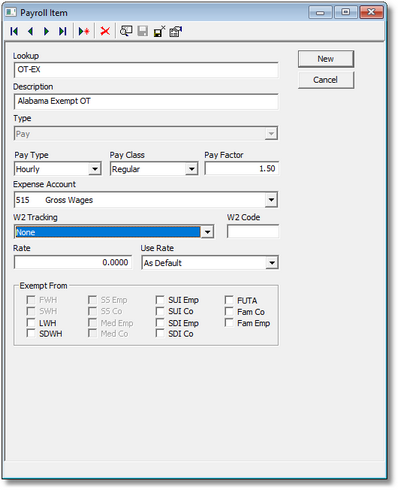
Task: Check the SUI Co exempt checkbox
Action: coord(160,311)
